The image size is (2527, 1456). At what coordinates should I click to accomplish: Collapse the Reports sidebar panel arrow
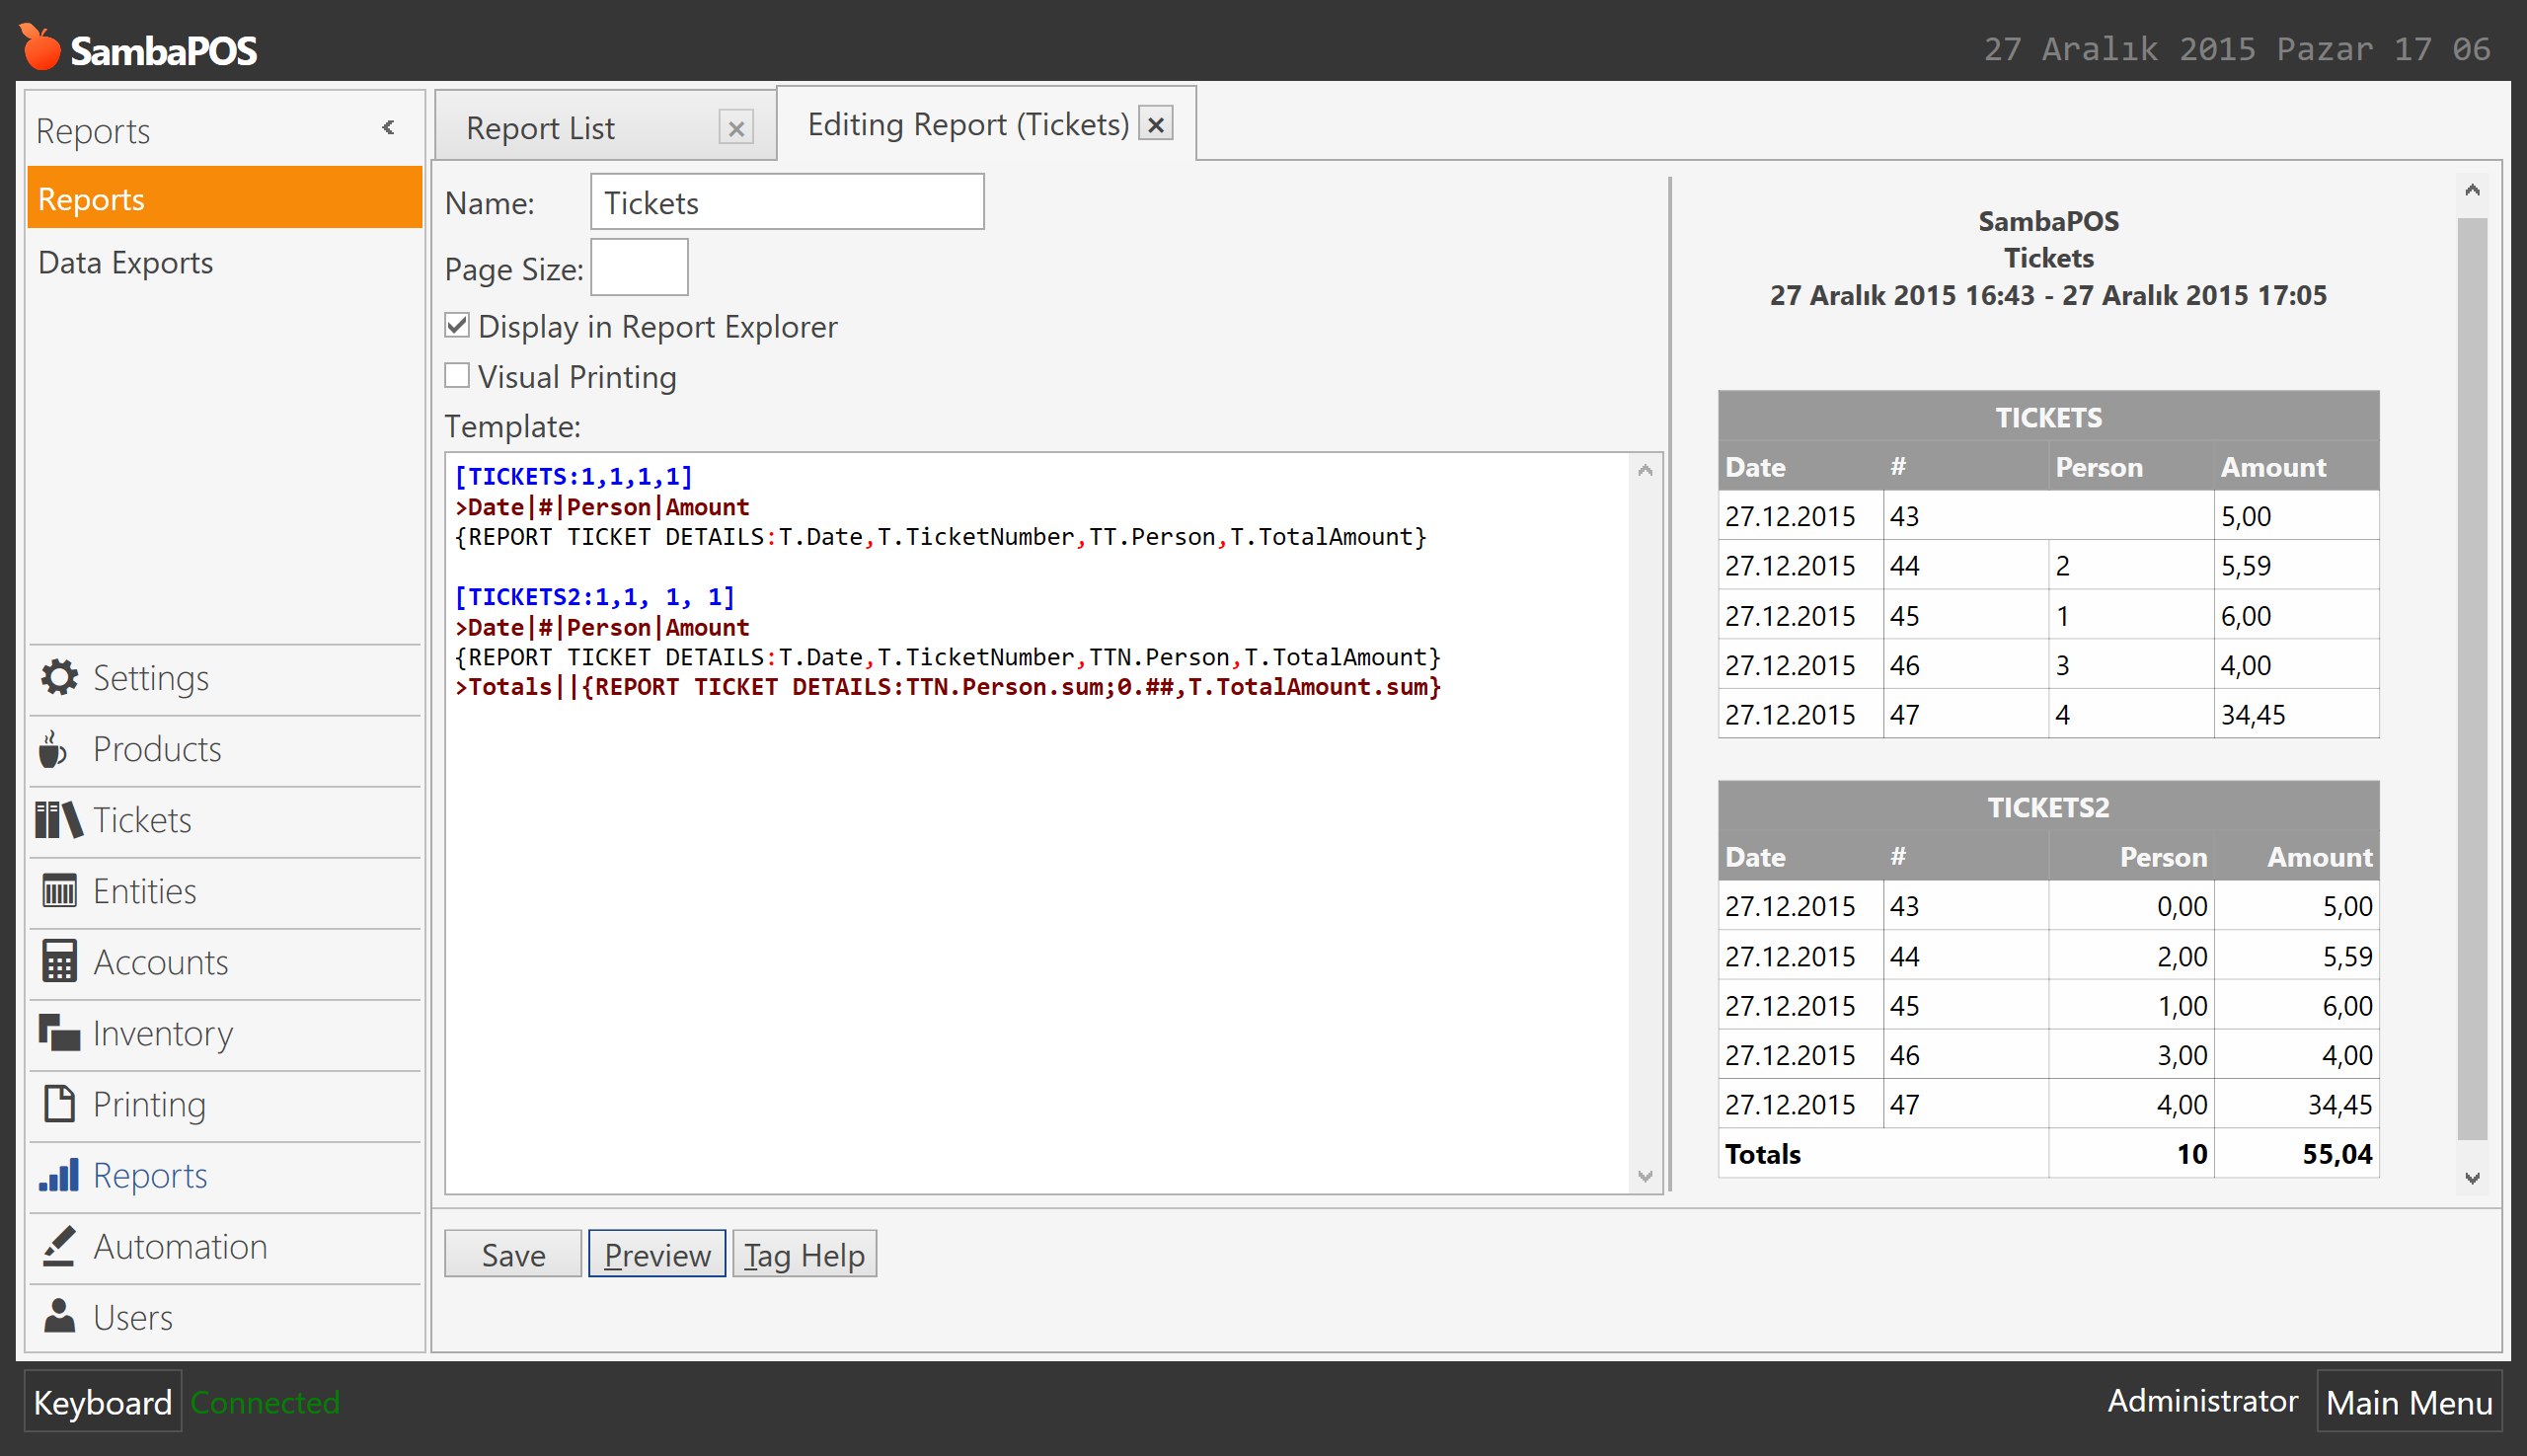point(388,127)
